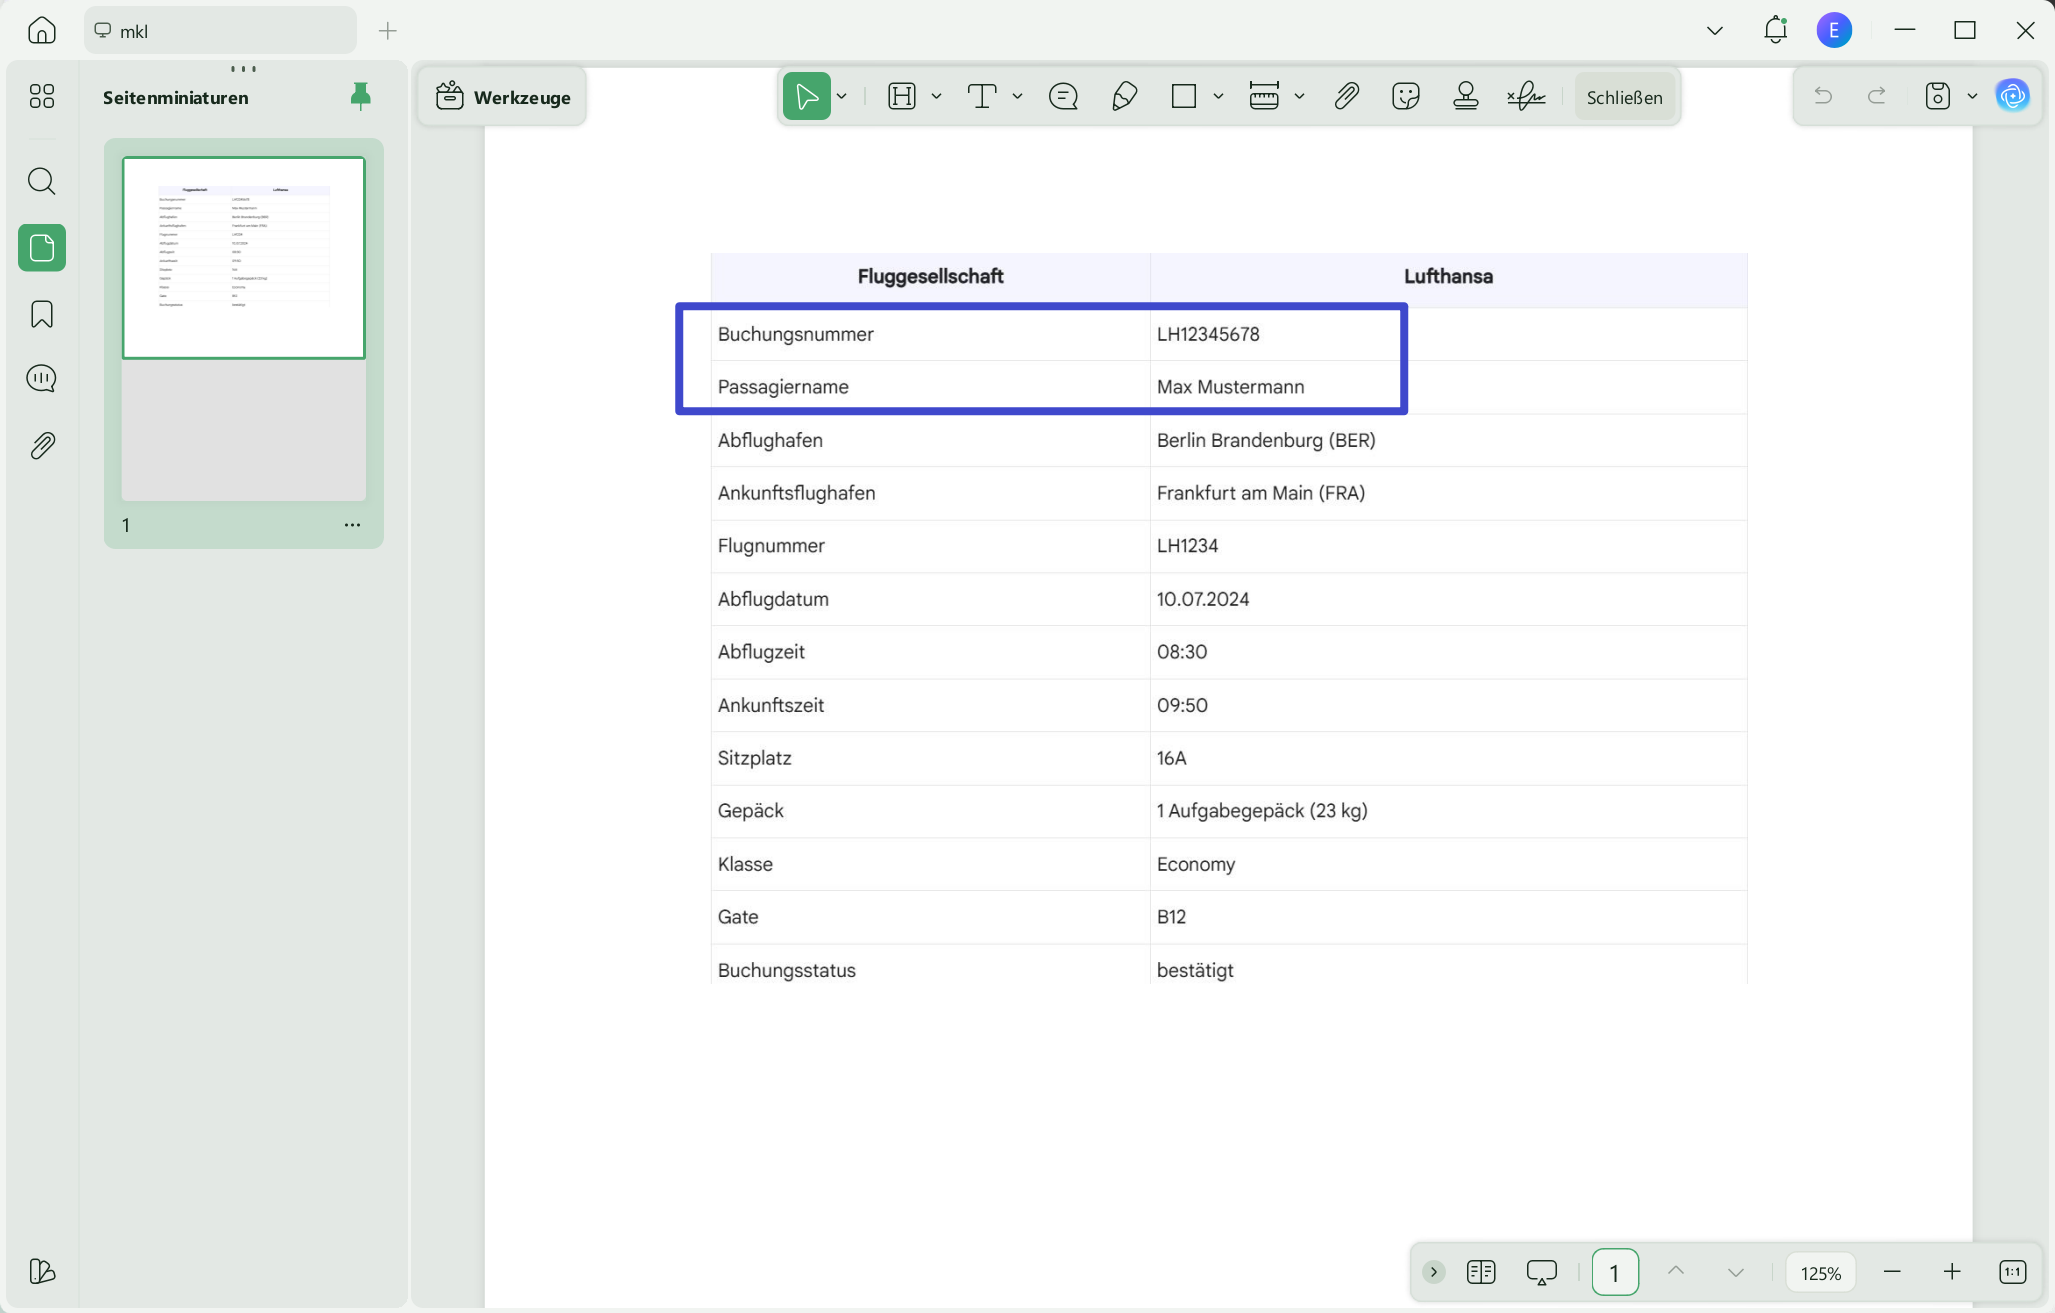Open the search panel in sidebar

point(42,181)
